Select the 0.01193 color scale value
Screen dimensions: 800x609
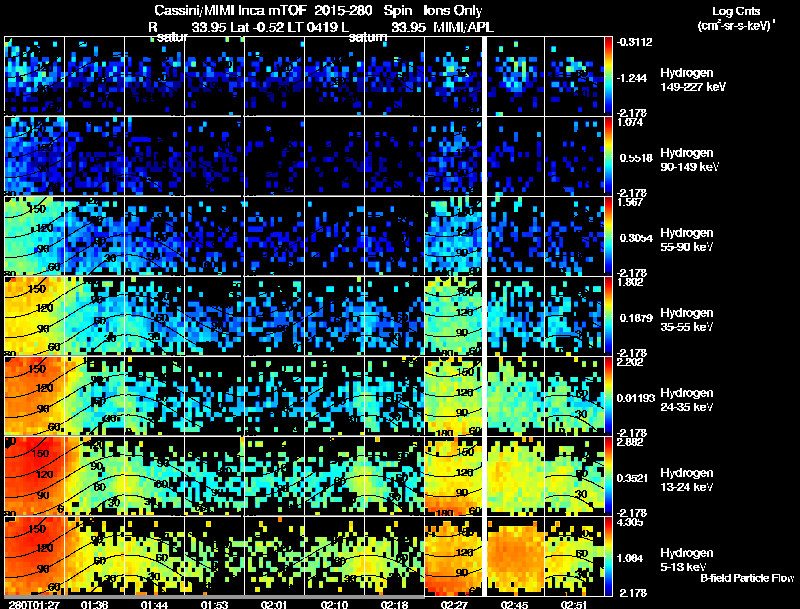tap(636, 398)
